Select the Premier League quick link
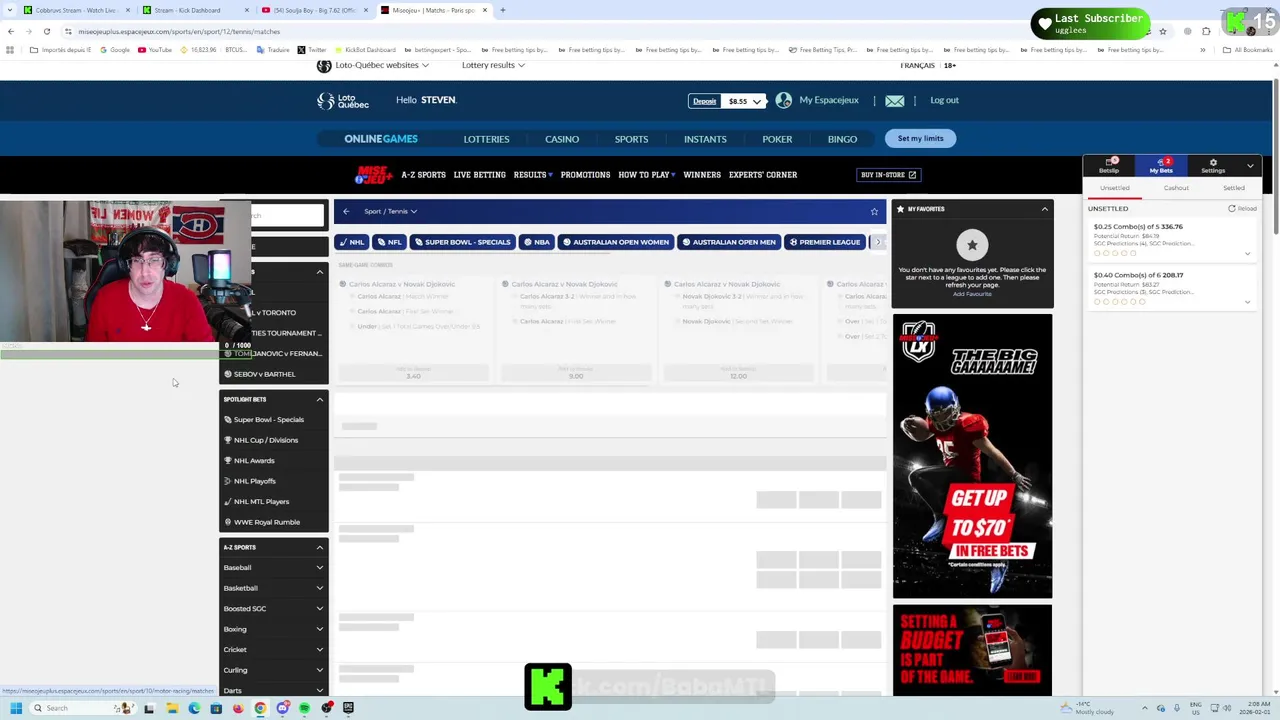Screen dimensions: 1280x720 click(825, 242)
